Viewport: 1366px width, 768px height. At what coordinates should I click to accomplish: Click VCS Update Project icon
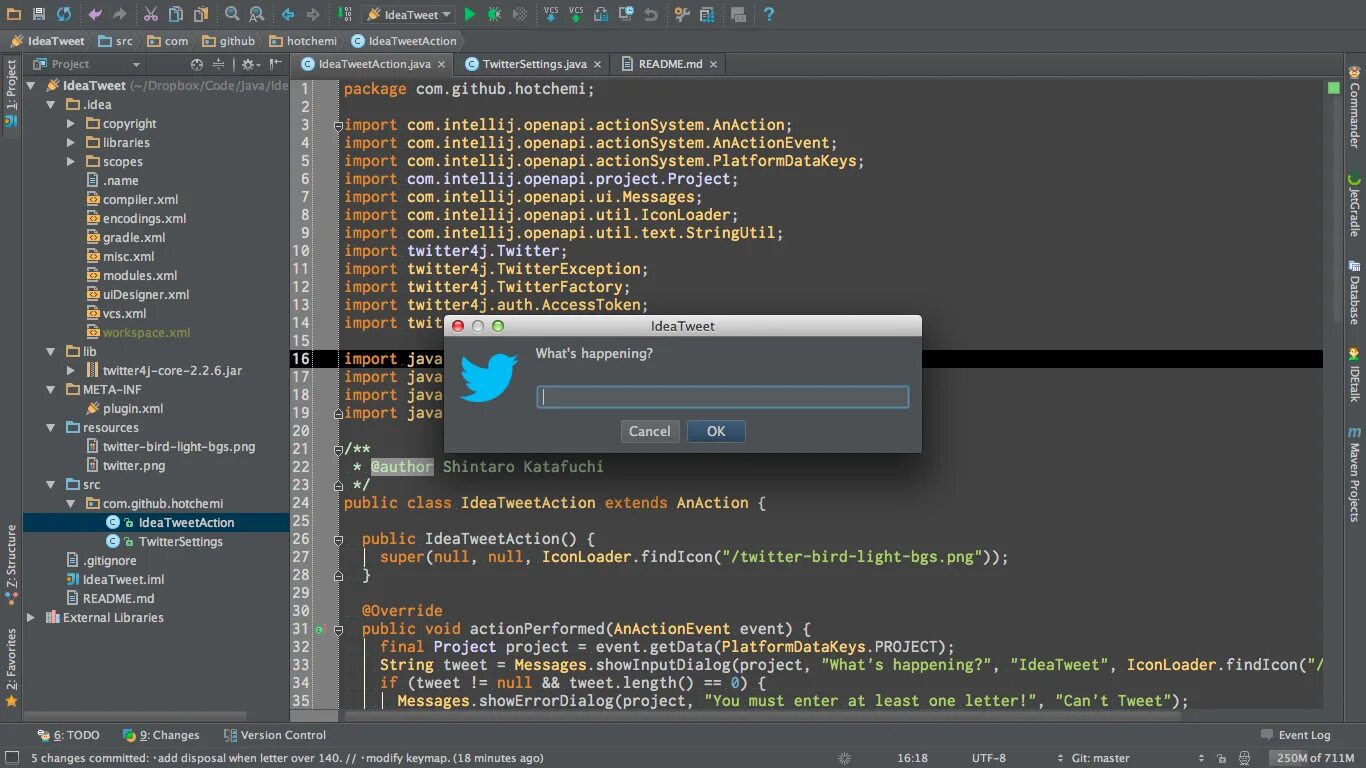coord(551,14)
